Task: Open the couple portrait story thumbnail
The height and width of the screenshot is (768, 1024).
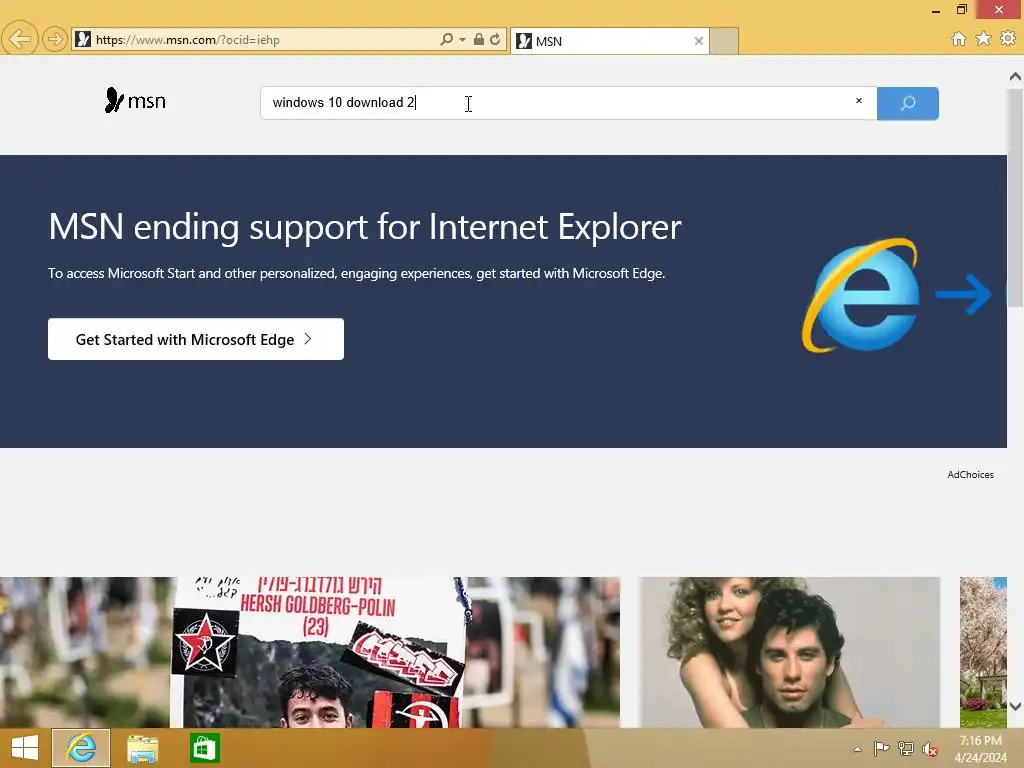Action: 790,652
